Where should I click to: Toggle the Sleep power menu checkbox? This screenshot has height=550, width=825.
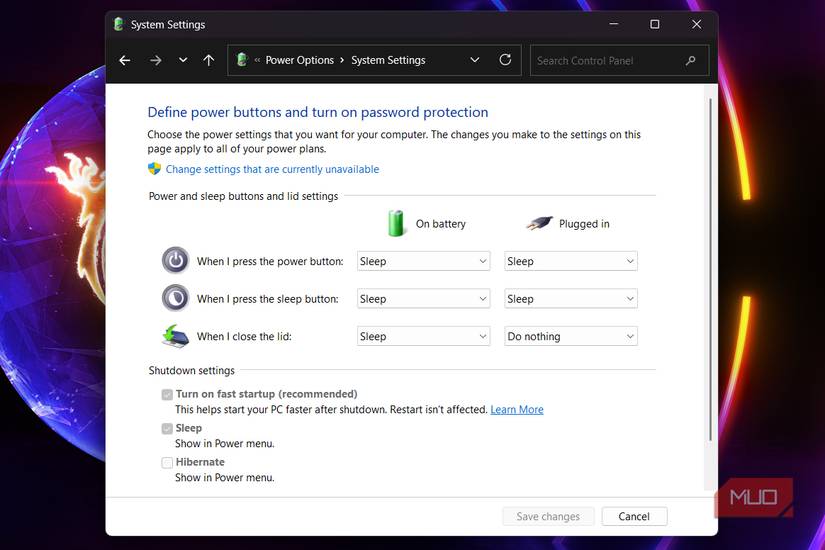(x=167, y=428)
